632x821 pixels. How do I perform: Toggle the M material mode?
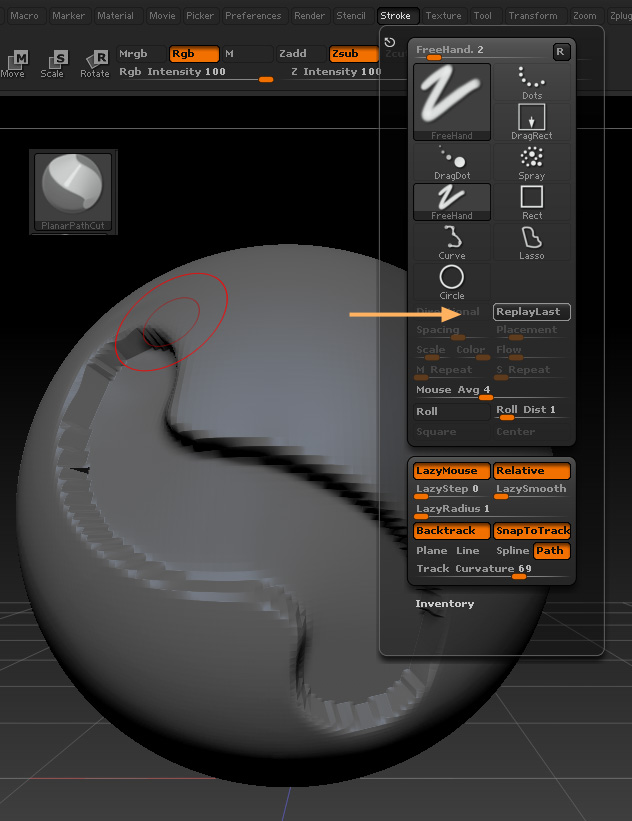(x=248, y=53)
